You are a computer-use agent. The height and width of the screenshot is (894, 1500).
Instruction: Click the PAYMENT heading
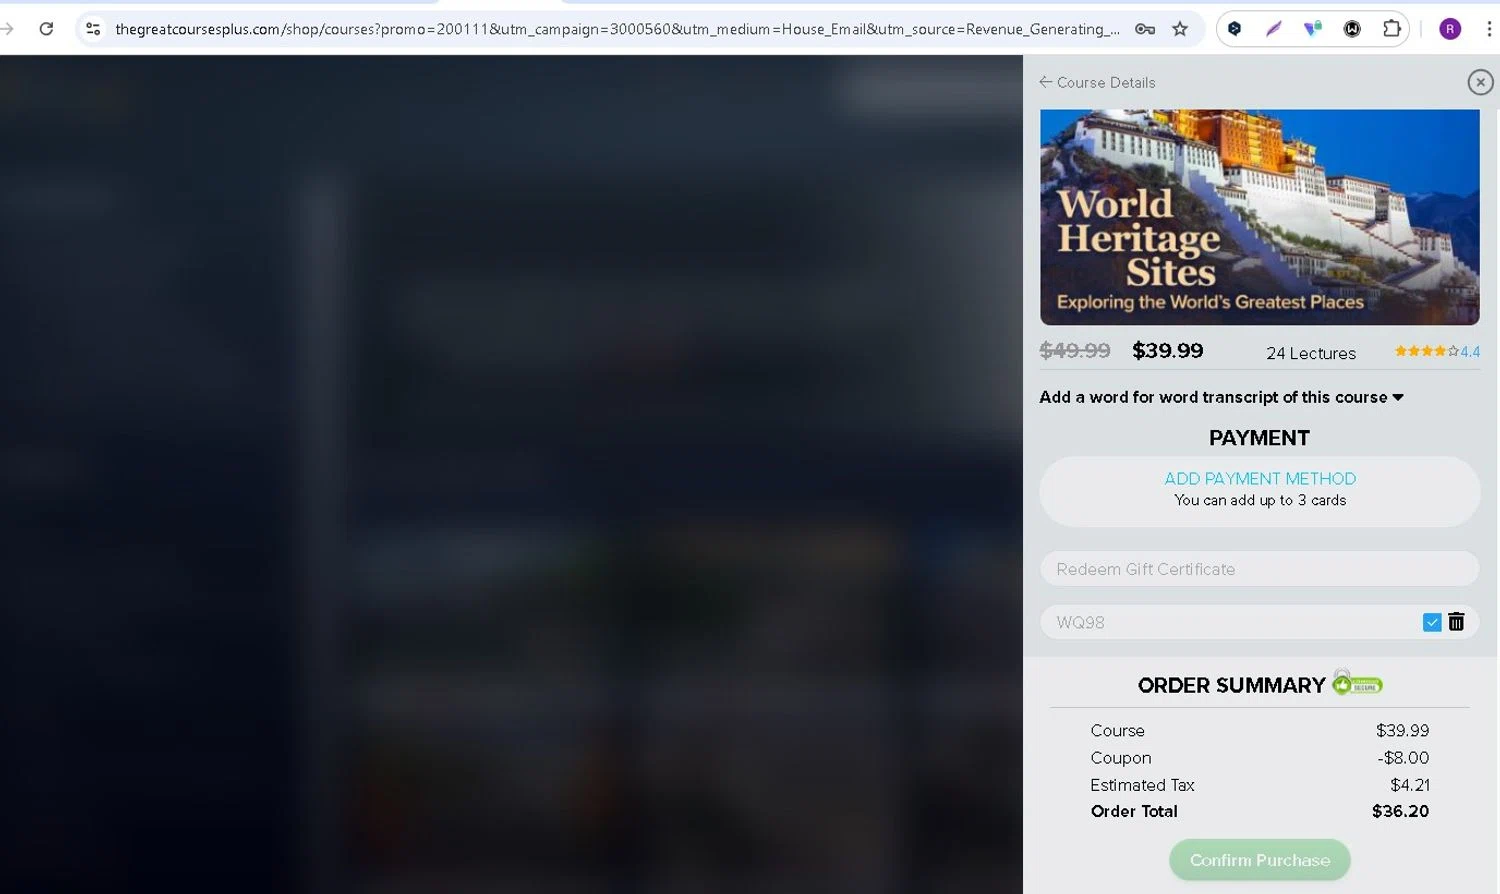pos(1259,438)
